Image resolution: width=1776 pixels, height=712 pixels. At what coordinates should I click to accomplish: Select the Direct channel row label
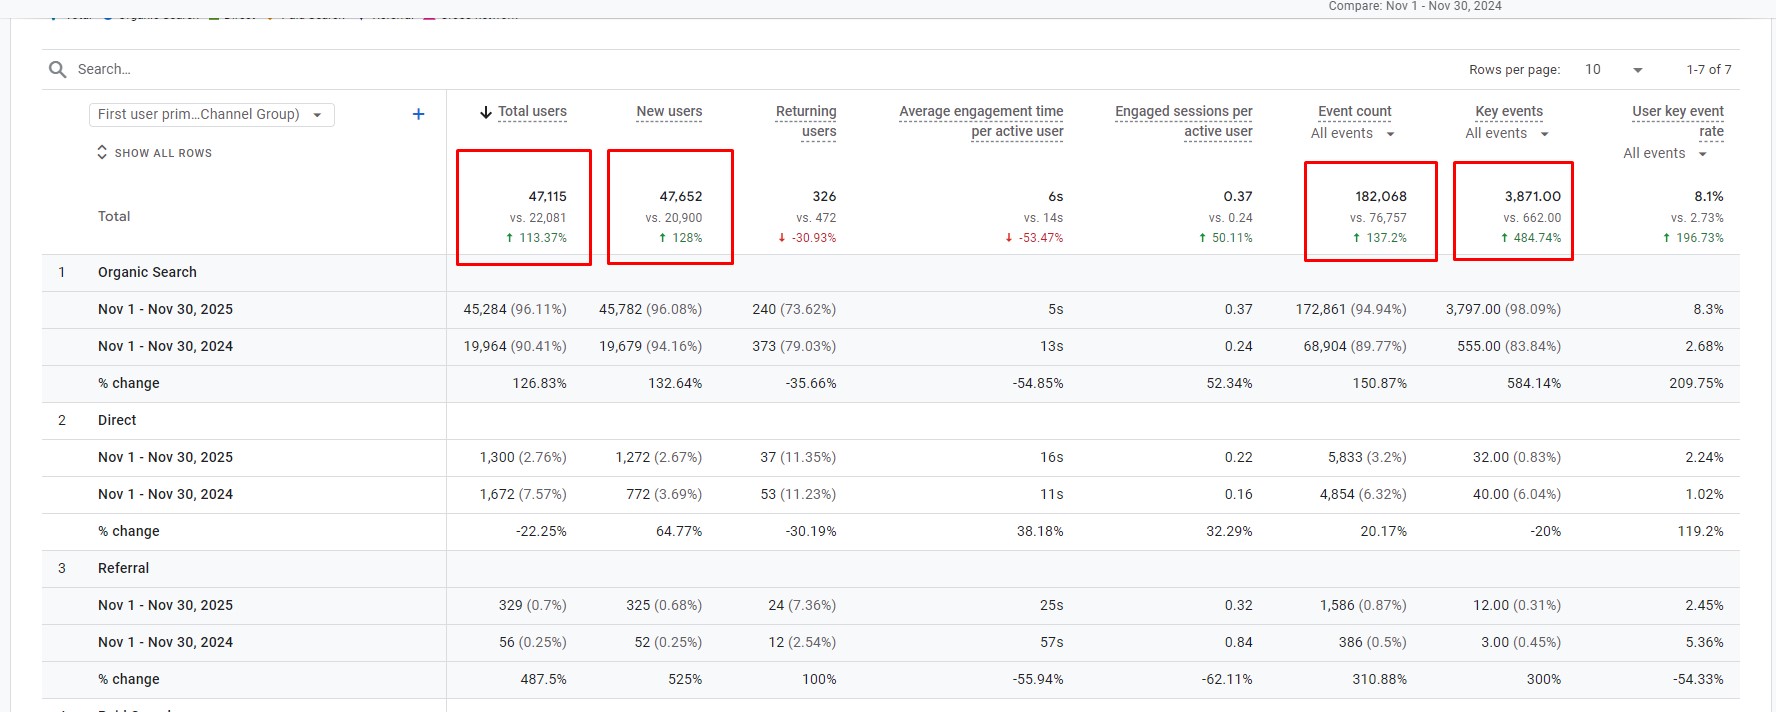point(117,420)
